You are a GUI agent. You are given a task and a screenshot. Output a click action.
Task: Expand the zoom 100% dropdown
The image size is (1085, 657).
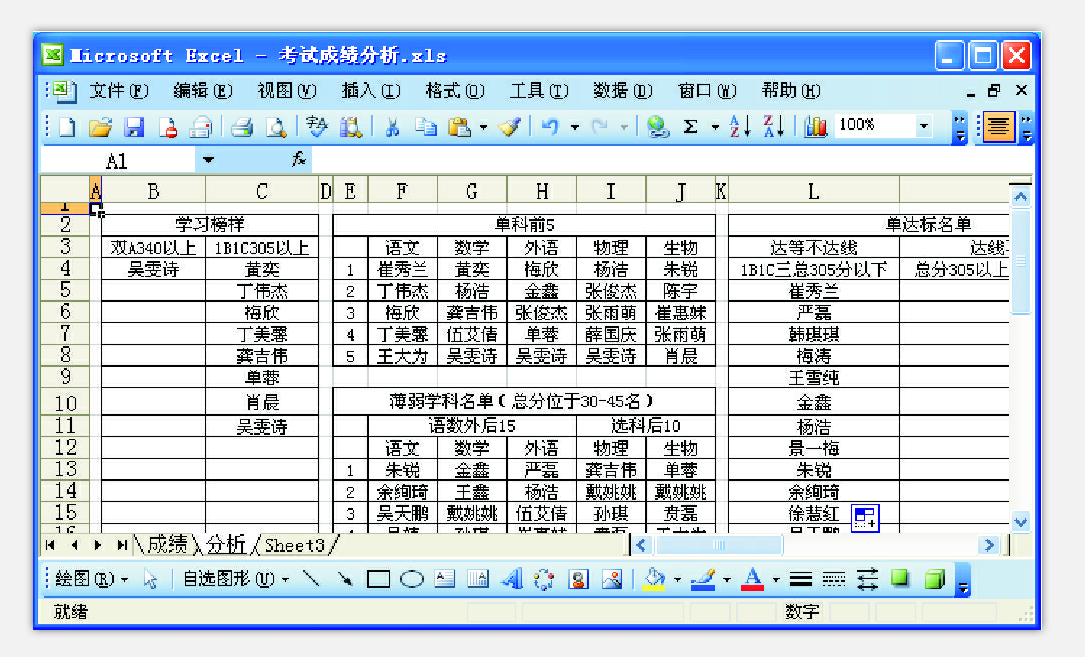coord(923,127)
